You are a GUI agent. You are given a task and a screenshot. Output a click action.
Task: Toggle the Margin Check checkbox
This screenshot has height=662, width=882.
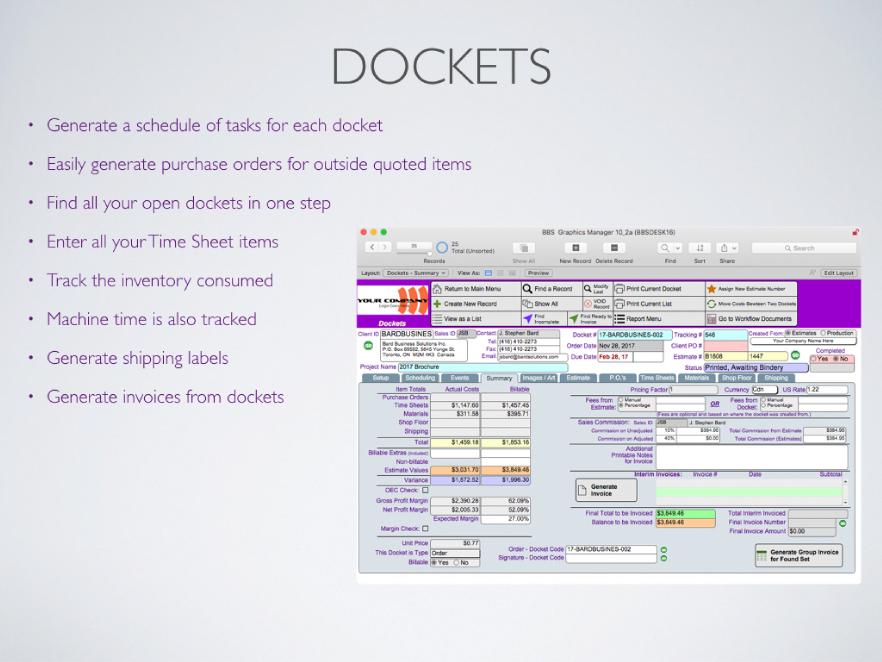pyautogui.click(x=425, y=529)
